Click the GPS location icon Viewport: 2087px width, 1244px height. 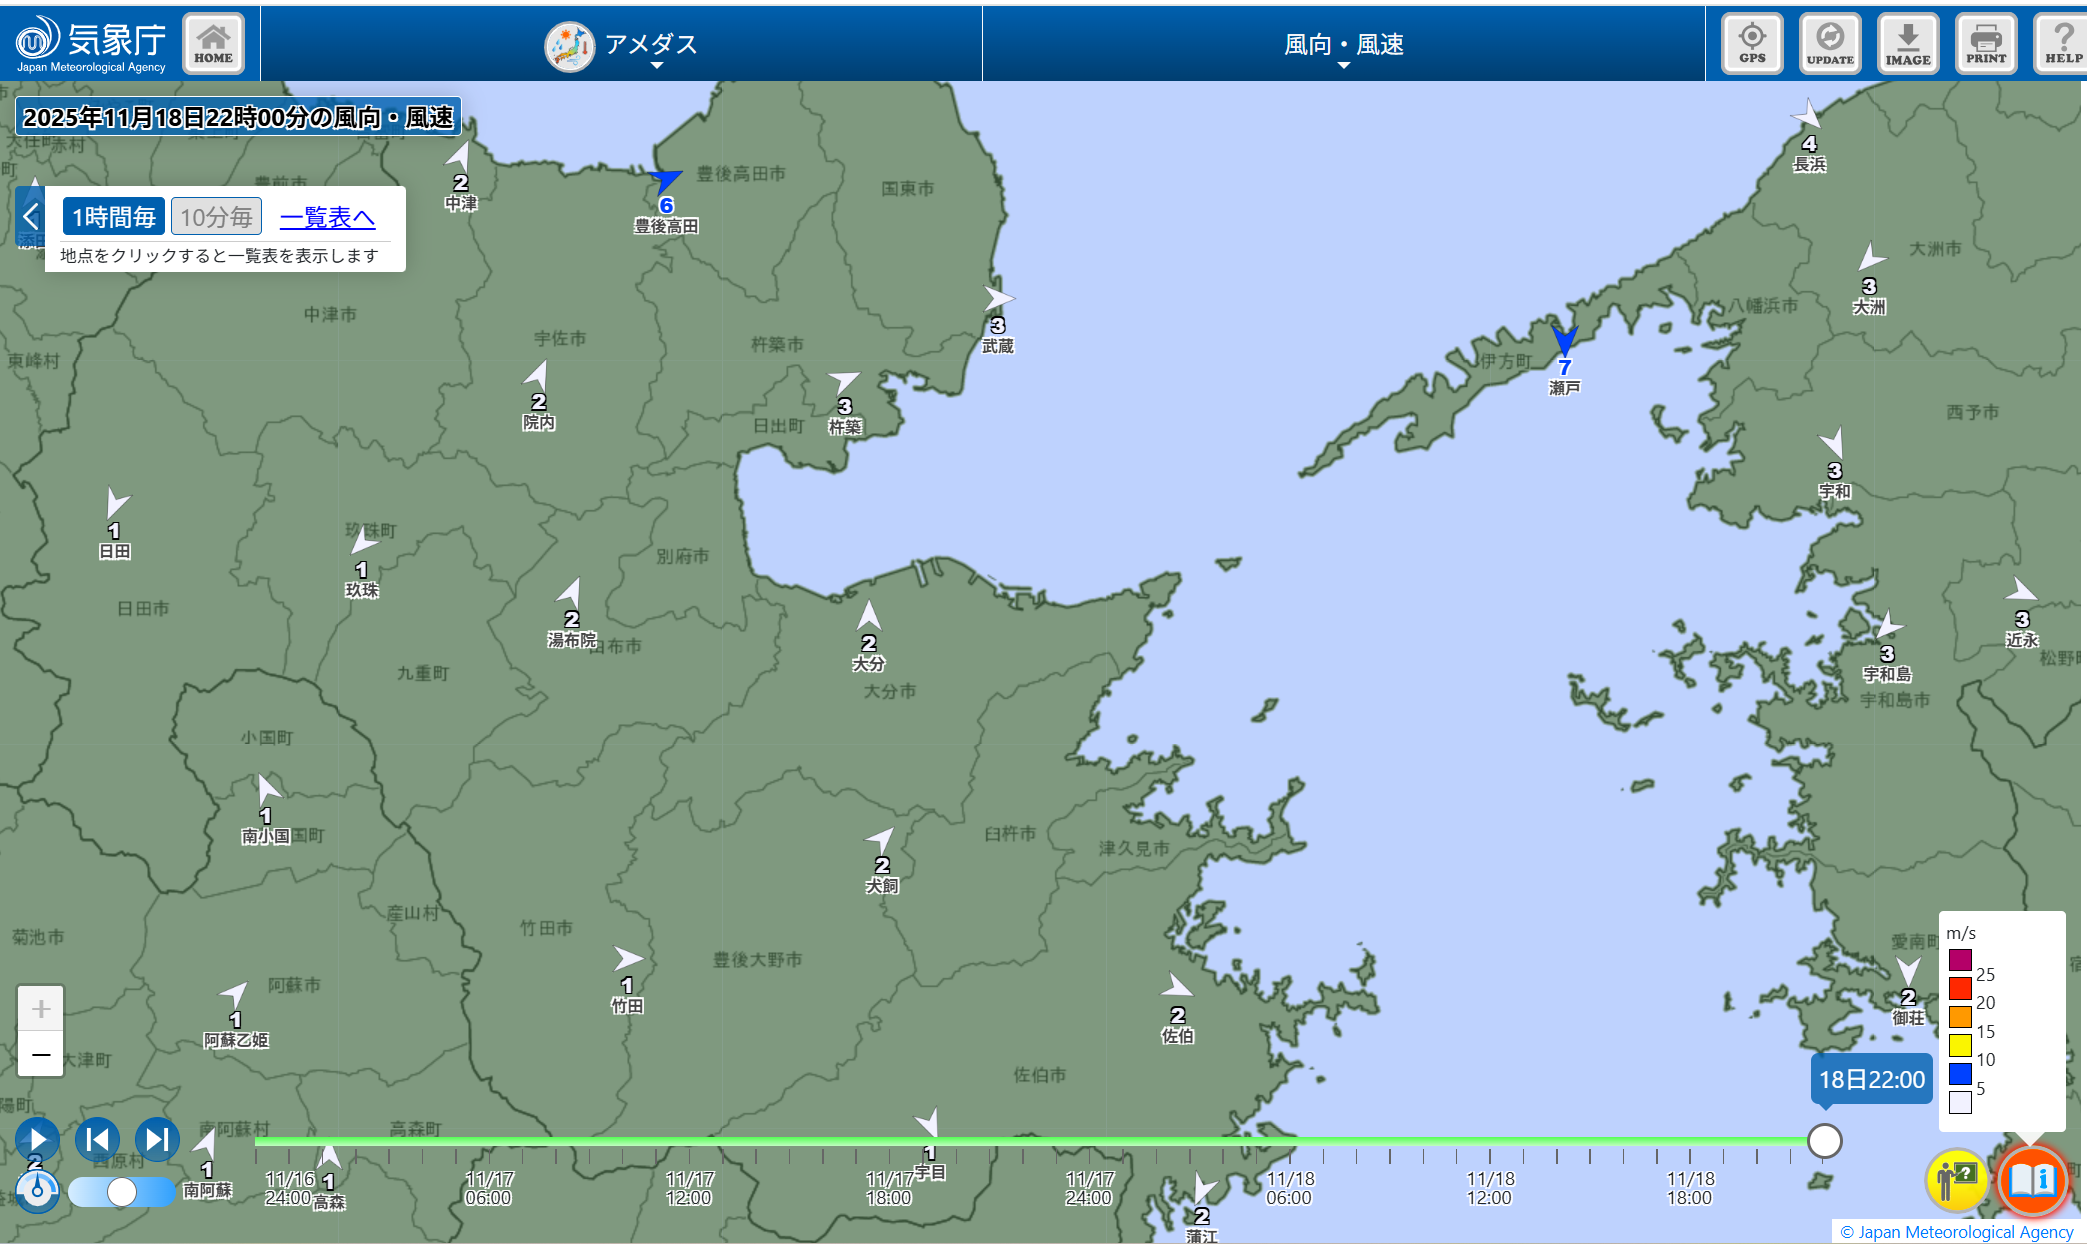[1752, 44]
